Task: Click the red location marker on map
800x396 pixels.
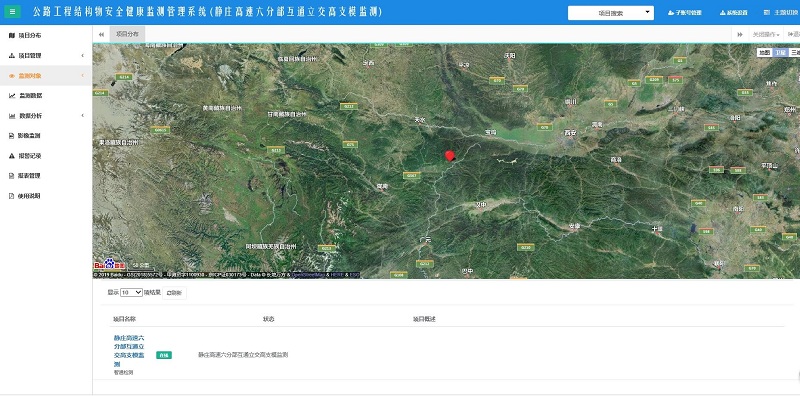Action: click(449, 156)
